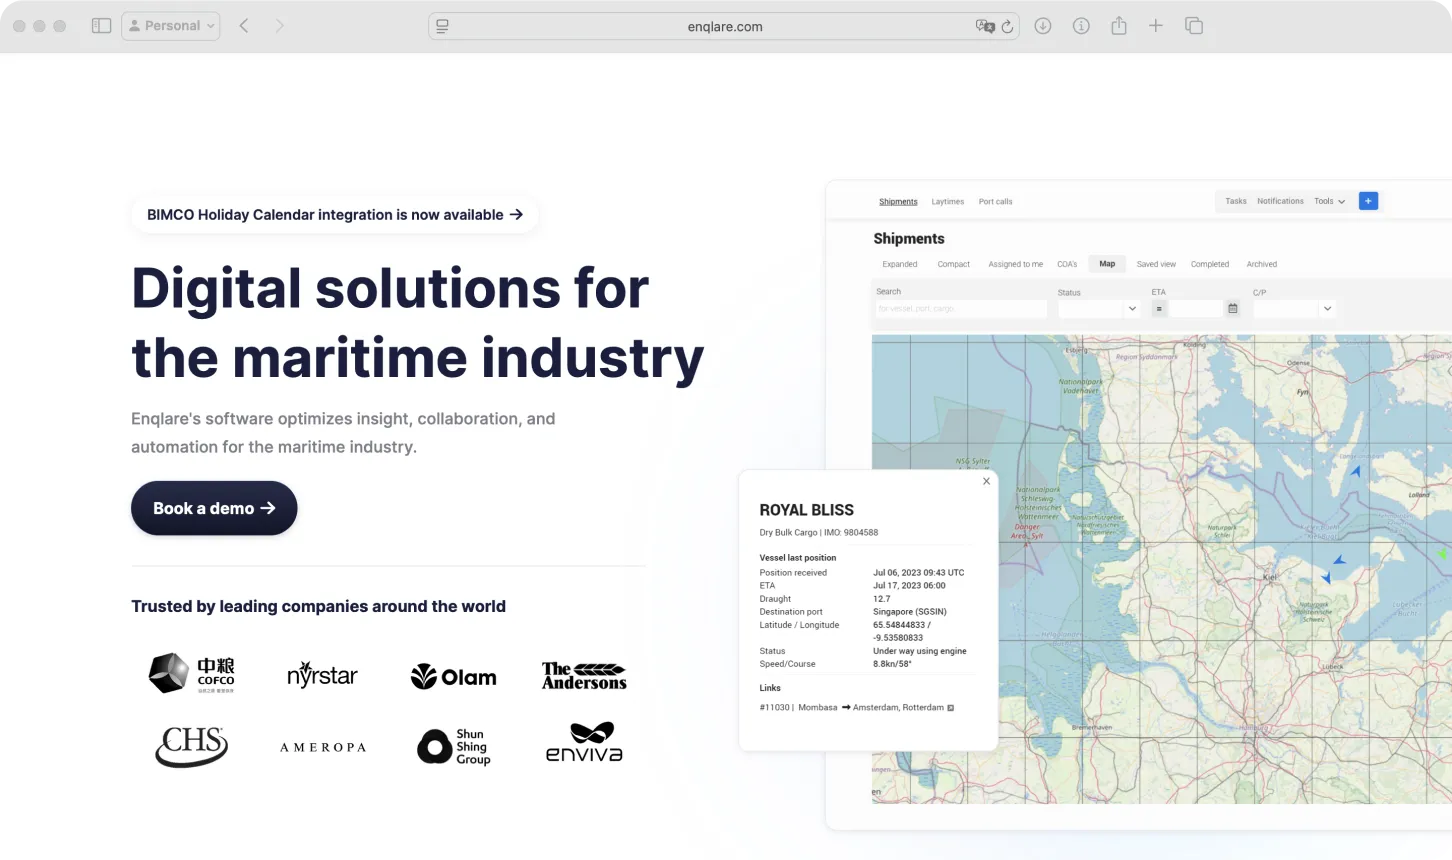Screen dimensions: 1452x860
Task: Toggle the Safari sidebar icon
Action: [101, 26]
